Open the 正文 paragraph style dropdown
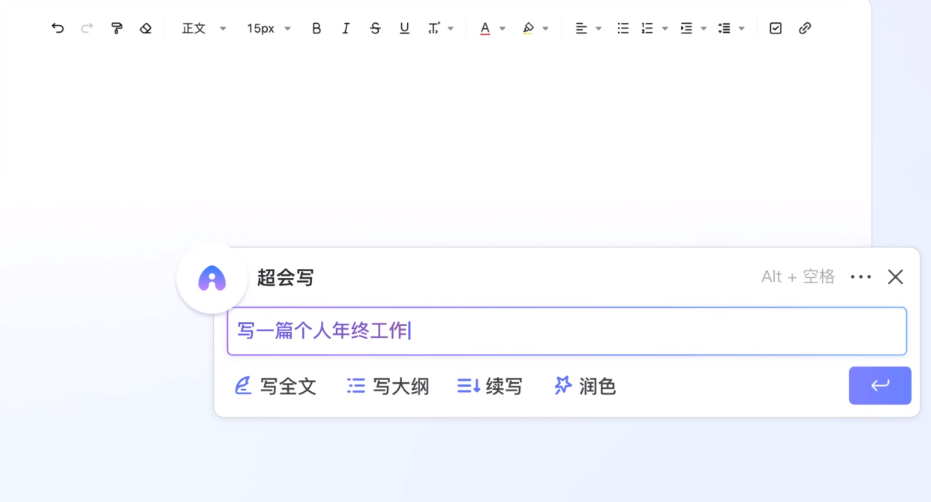Viewport: 931px width, 502px height. pyautogui.click(x=204, y=29)
